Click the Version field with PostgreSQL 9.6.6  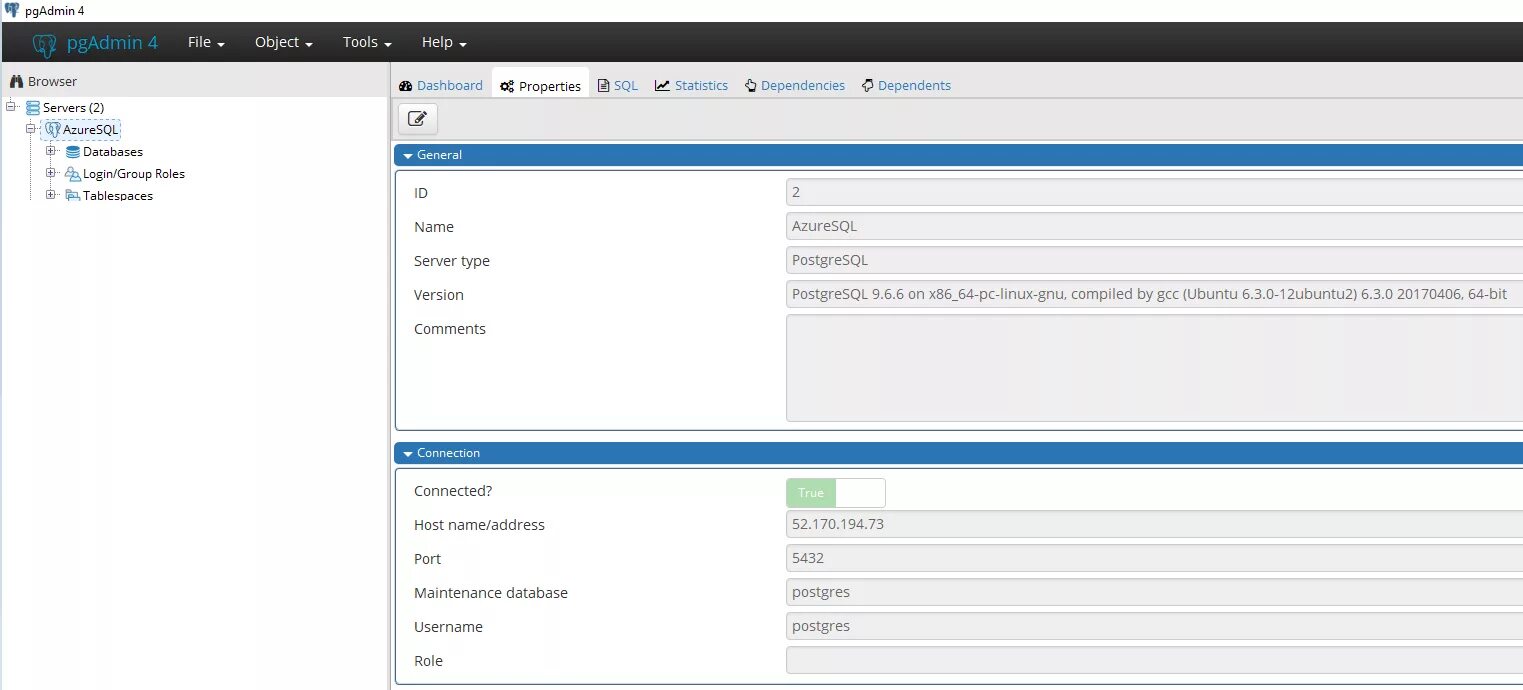coord(1154,294)
